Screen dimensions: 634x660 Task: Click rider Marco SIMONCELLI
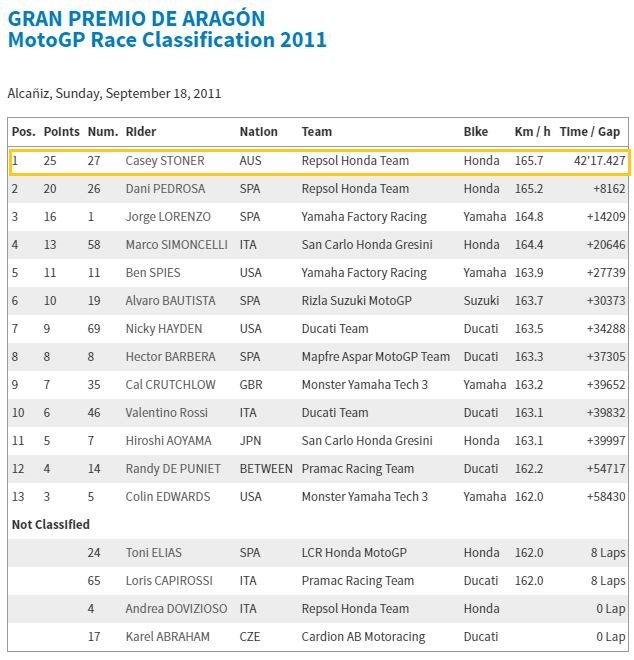178,244
